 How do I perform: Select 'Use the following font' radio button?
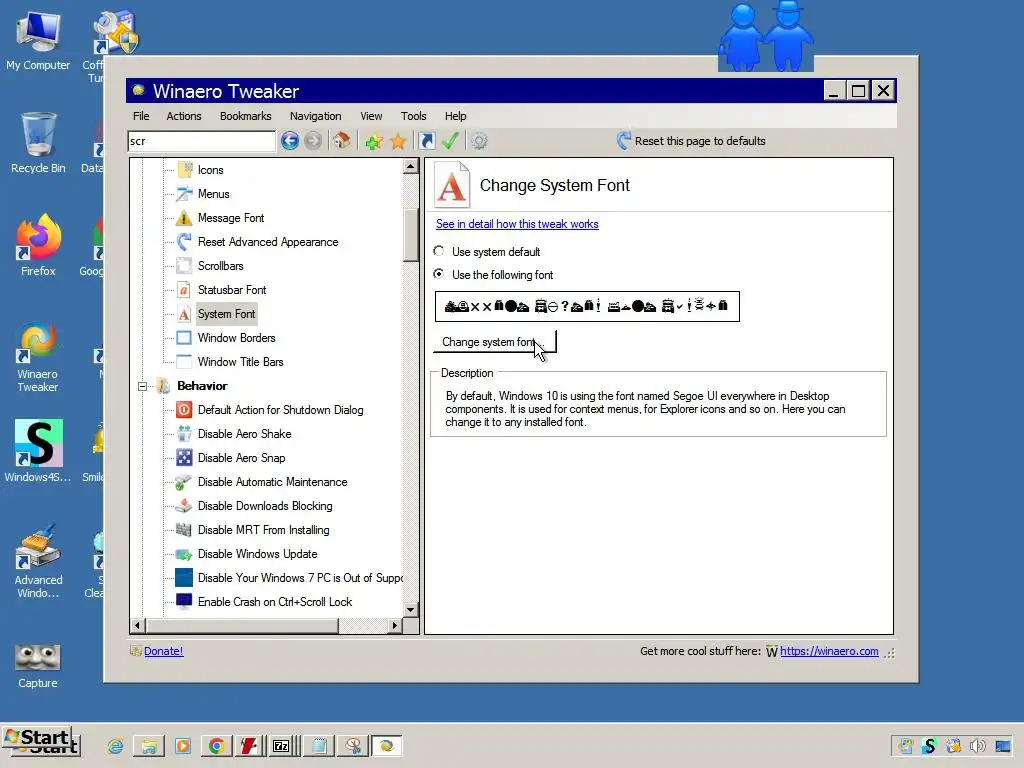point(439,274)
